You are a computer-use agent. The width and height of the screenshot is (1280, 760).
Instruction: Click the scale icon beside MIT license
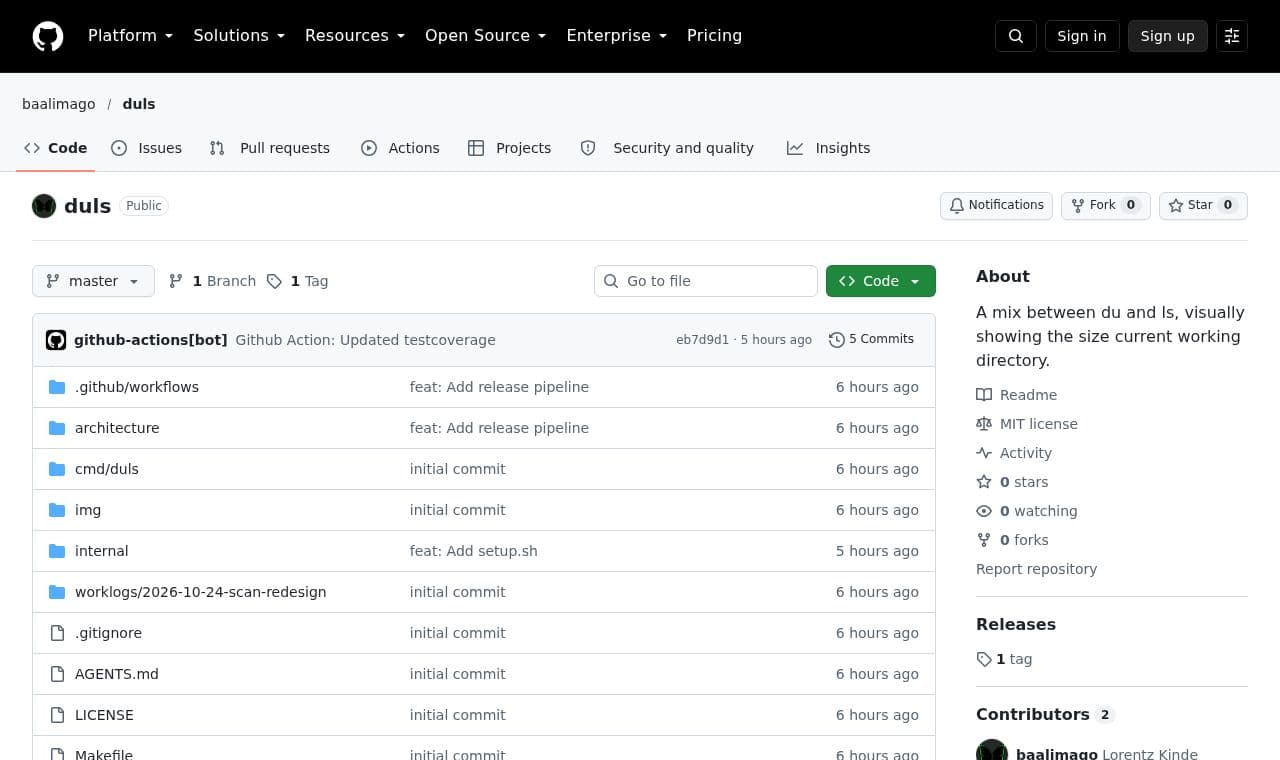984,424
